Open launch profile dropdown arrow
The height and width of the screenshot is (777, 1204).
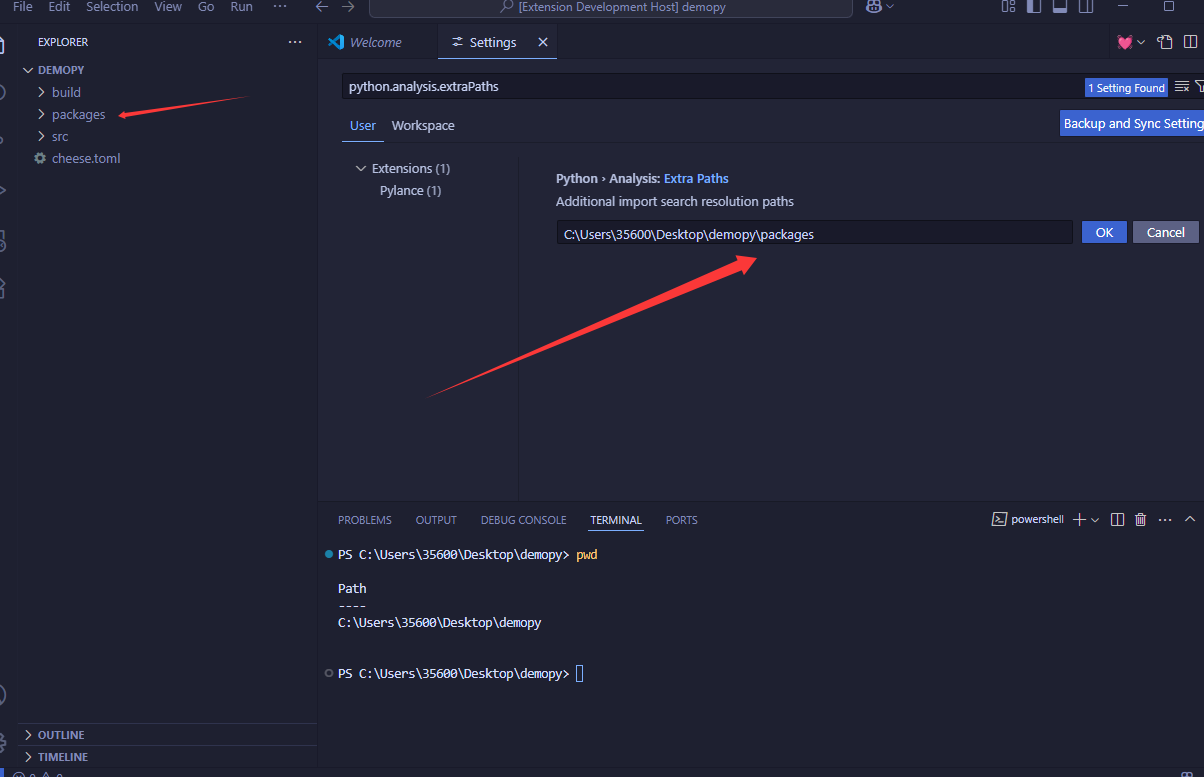[1095, 520]
